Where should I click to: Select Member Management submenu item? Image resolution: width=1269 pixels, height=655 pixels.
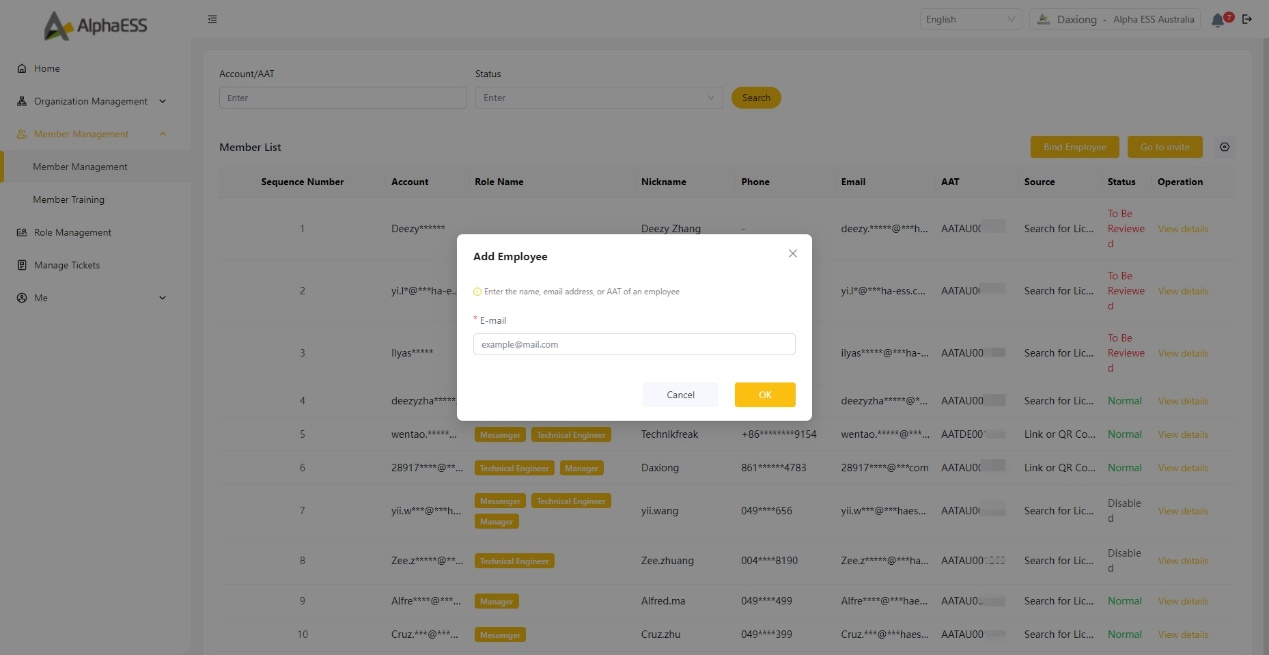tap(80, 167)
